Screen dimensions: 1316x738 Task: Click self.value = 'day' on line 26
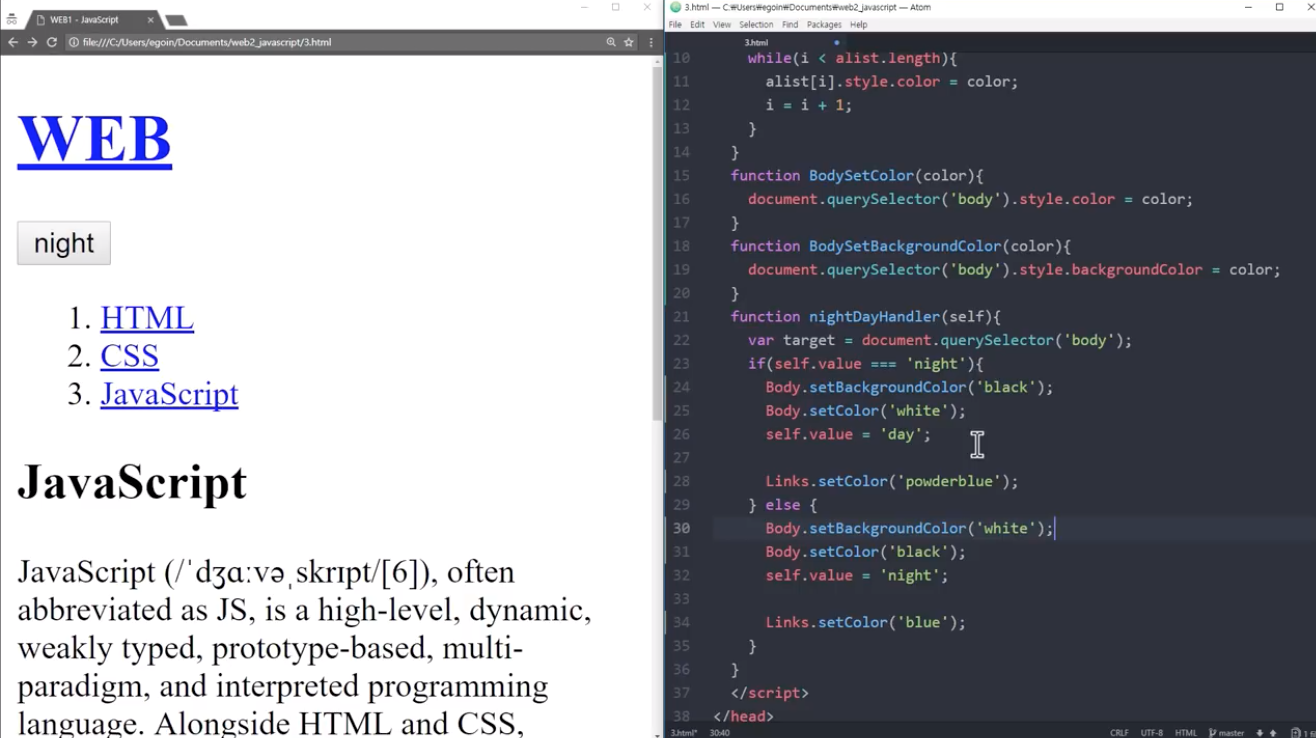[x=848, y=434]
